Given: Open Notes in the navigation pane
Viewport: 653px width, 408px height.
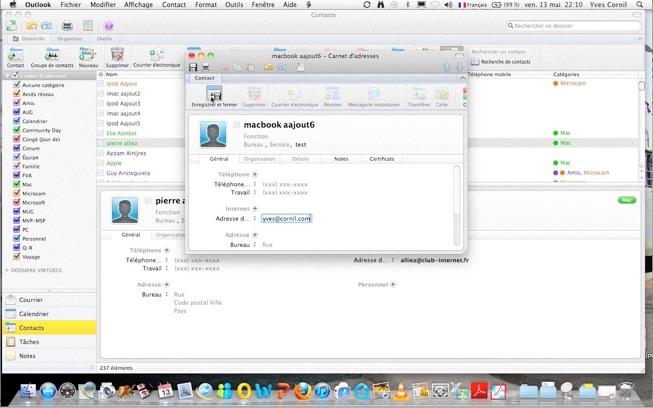Looking at the screenshot, I should tap(49, 356).
